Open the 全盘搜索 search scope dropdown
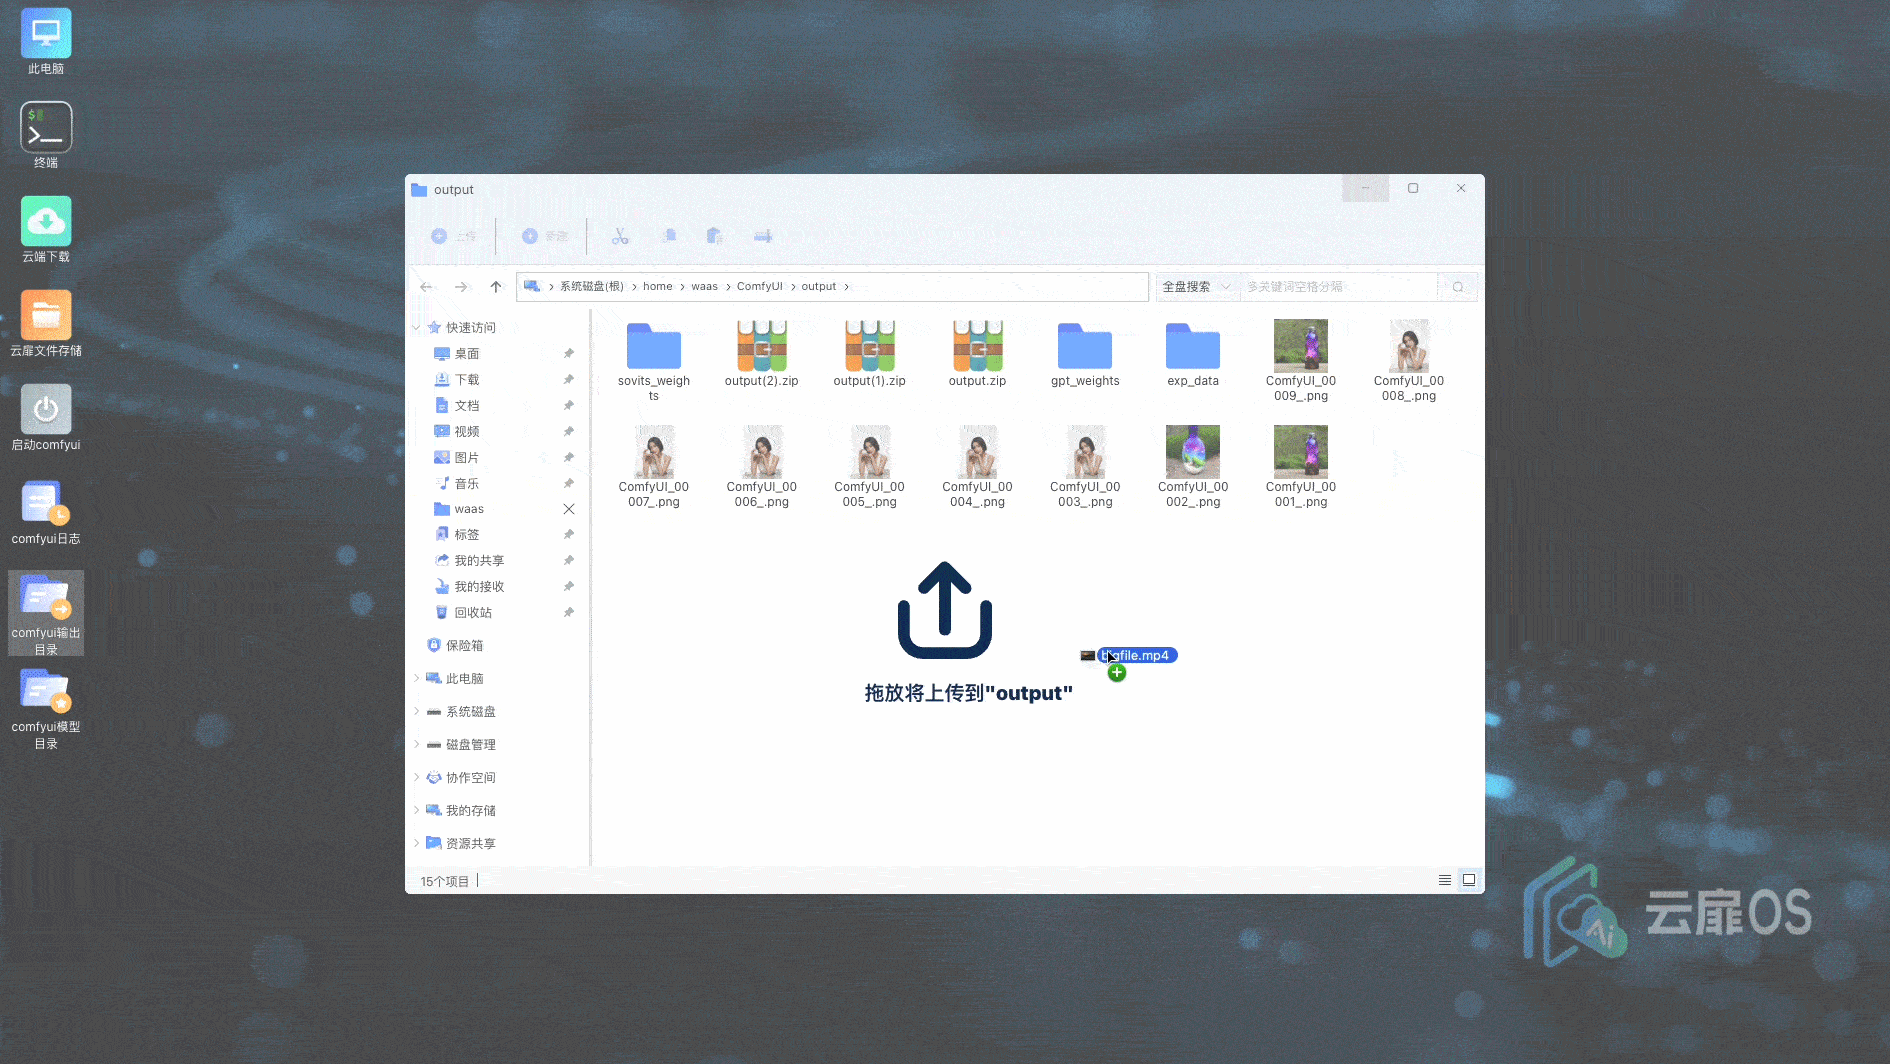 tap(1196, 287)
